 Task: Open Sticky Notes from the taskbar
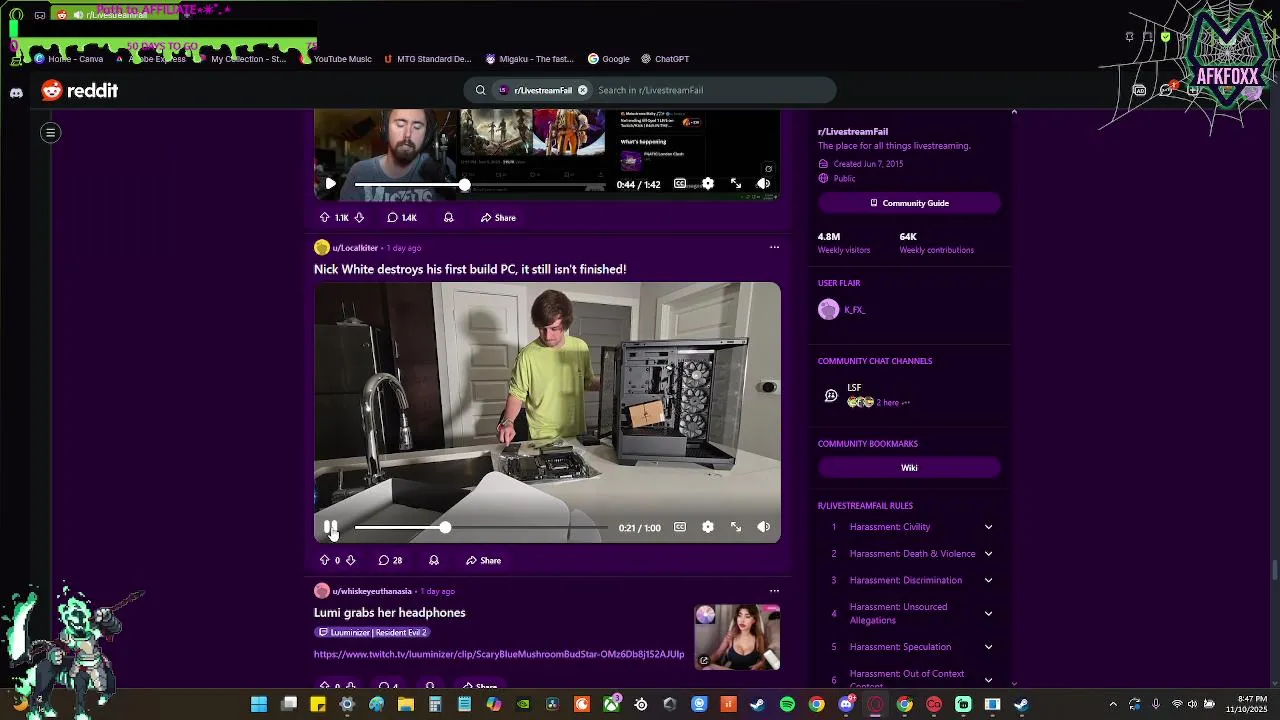317,705
